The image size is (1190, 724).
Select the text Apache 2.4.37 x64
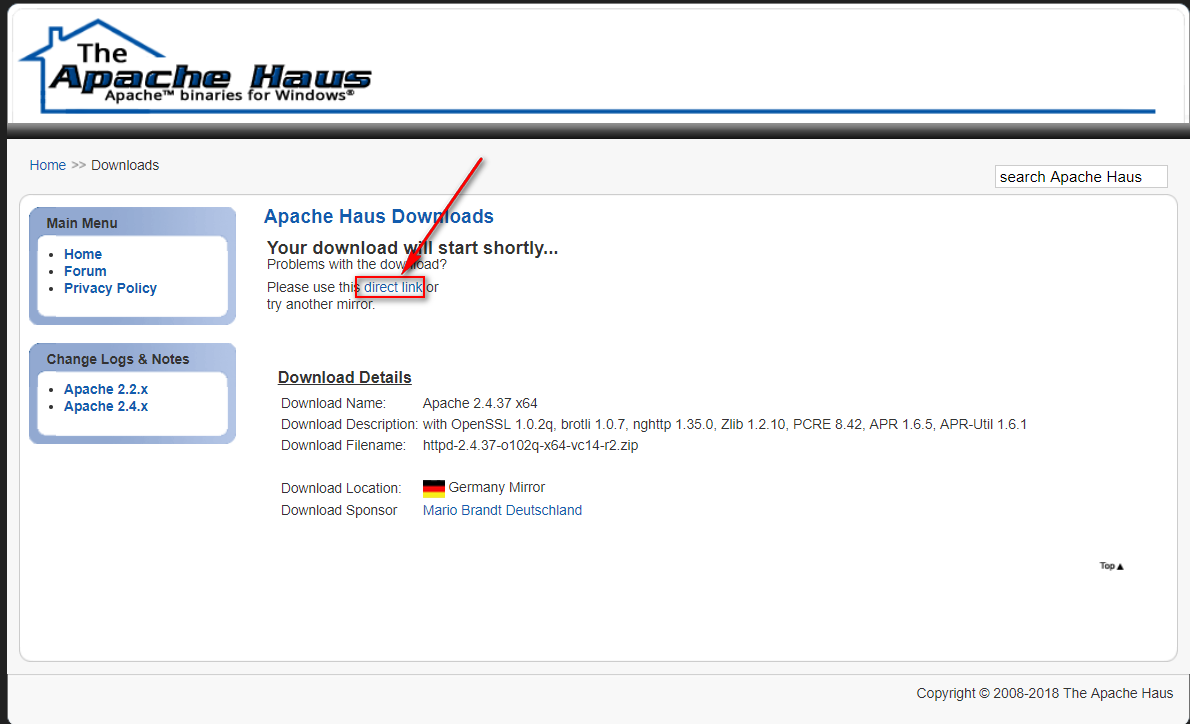[480, 403]
